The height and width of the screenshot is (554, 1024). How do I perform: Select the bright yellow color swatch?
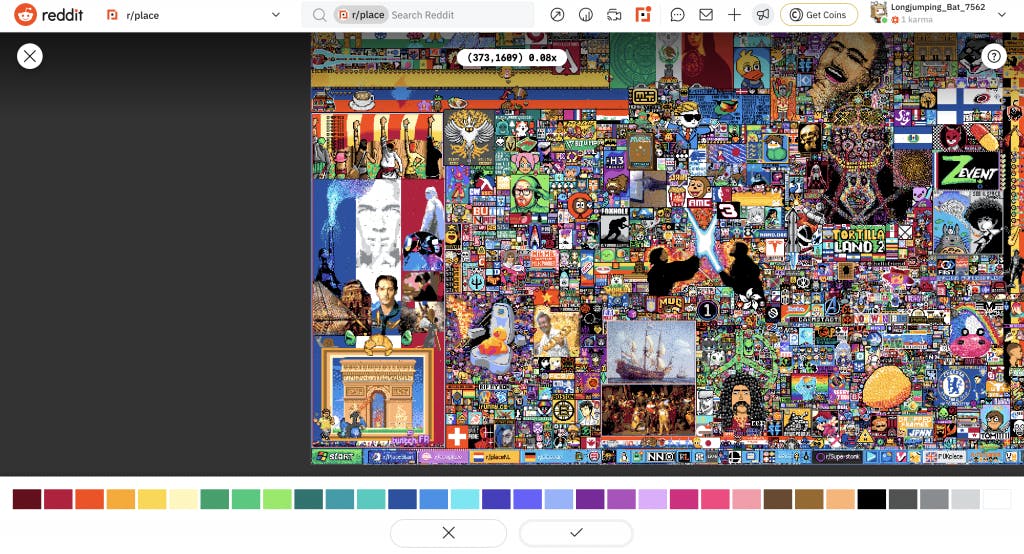pyautogui.click(x=152, y=499)
